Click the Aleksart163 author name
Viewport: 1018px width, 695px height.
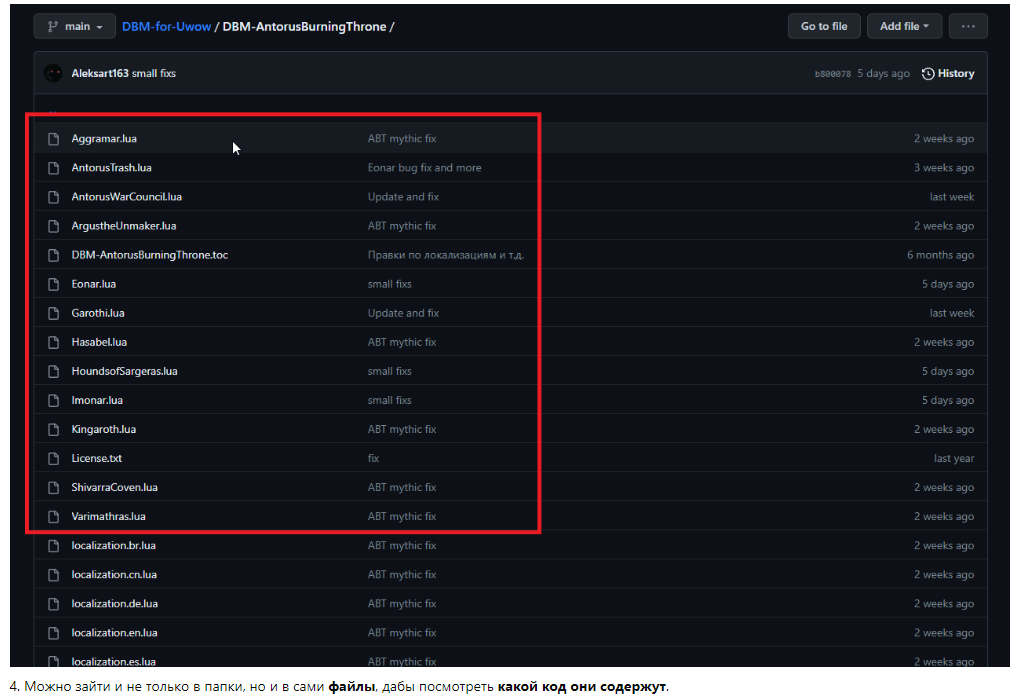tap(100, 73)
